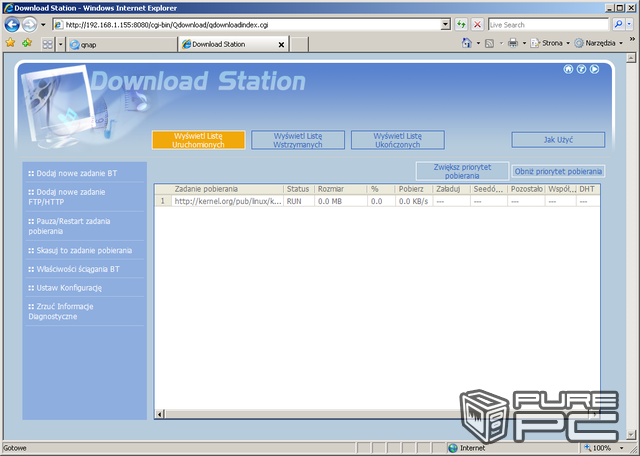Open the recent pages dropdown arrow

click(43, 25)
